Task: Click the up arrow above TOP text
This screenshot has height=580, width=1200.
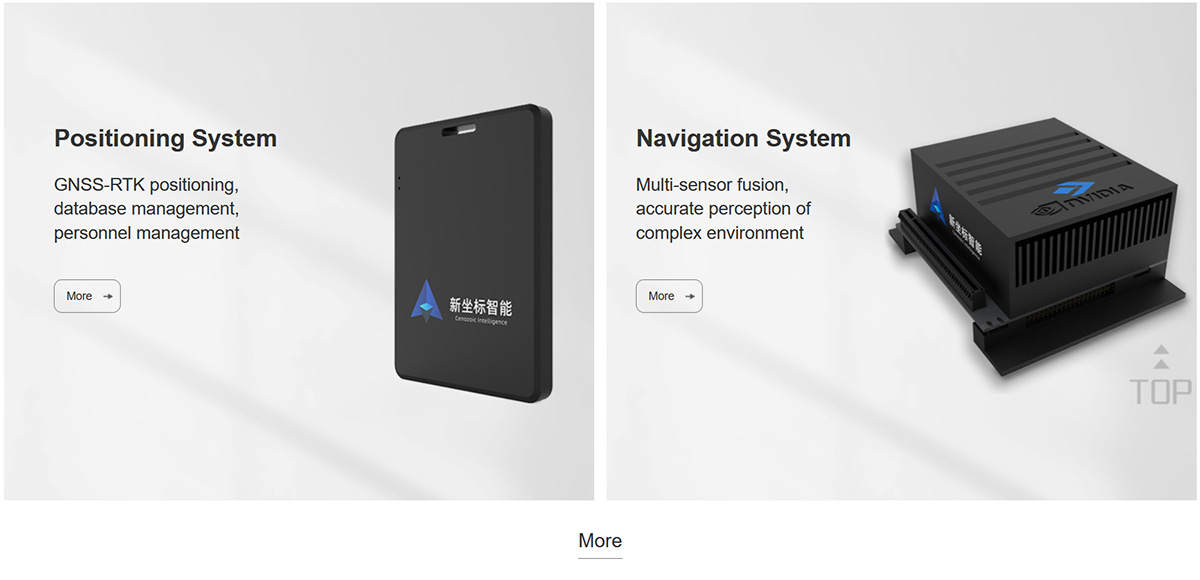Action: (x=1161, y=357)
